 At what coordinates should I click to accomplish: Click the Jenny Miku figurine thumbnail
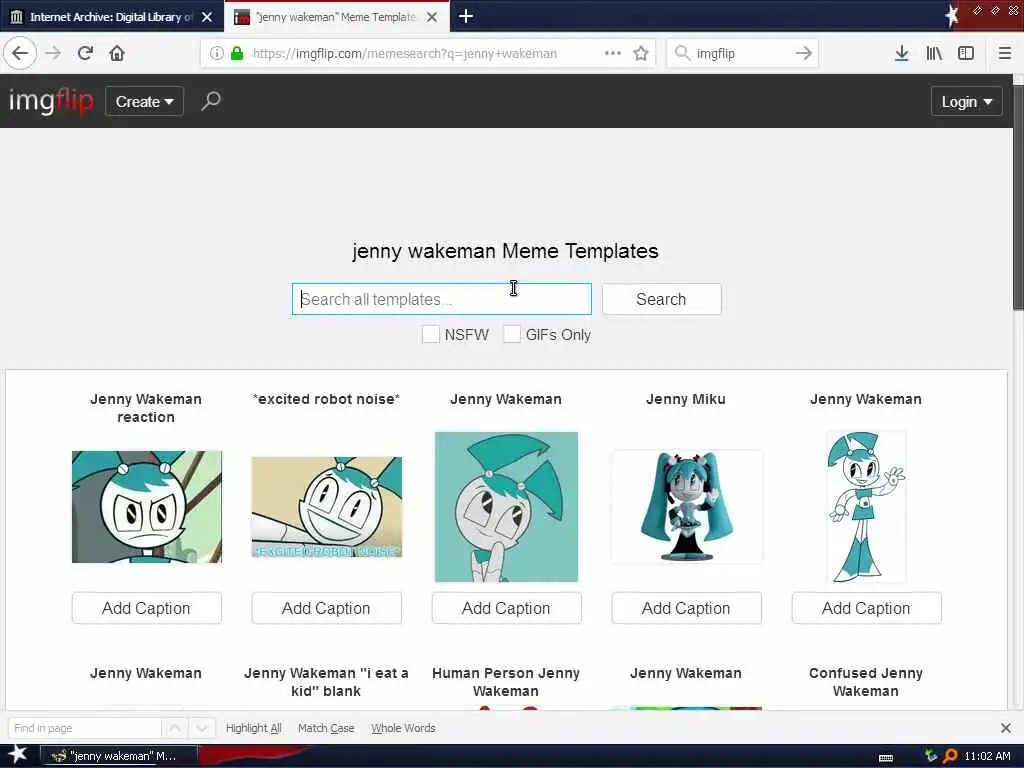(x=686, y=507)
